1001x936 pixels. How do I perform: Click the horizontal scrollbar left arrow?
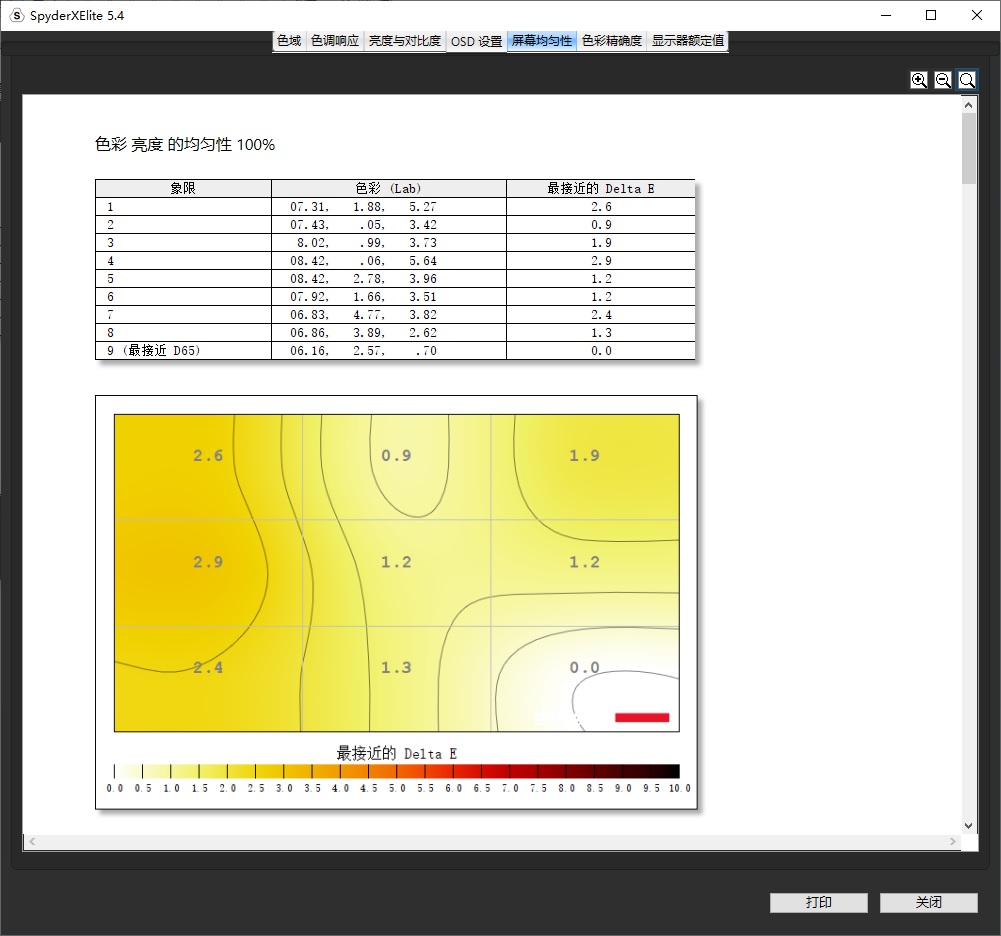click(x=32, y=842)
